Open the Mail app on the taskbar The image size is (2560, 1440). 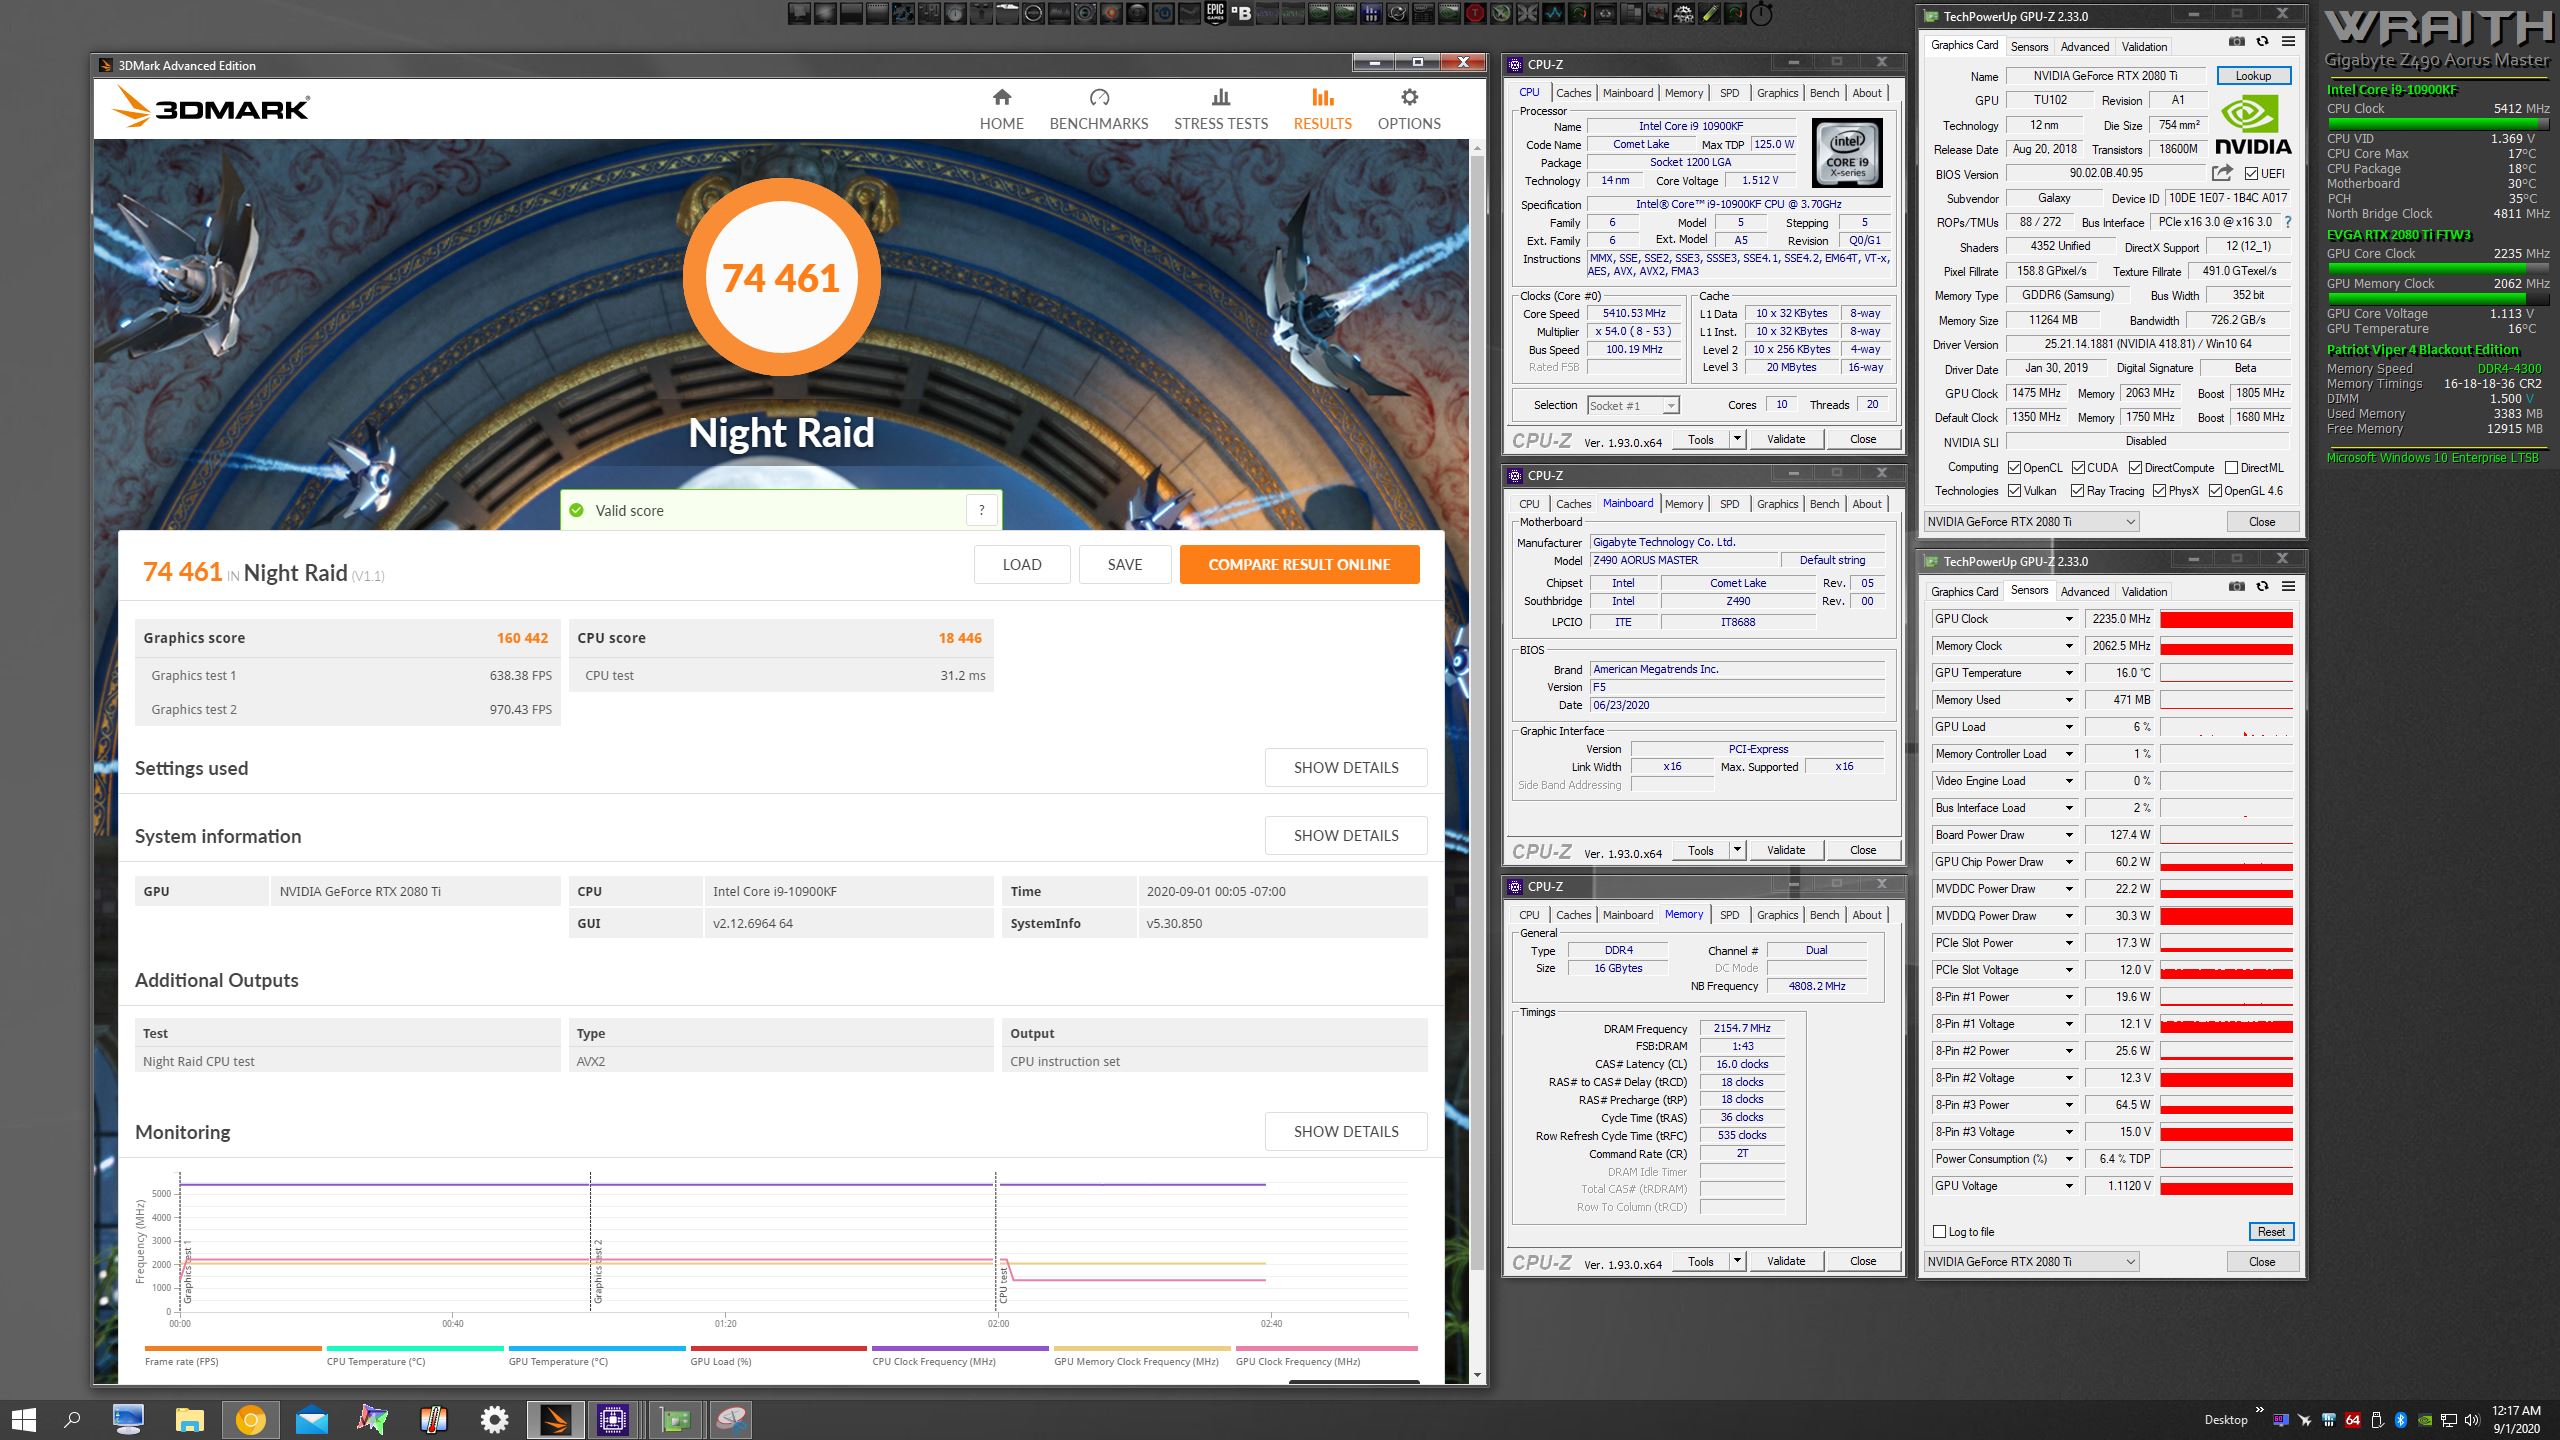pos(312,1419)
